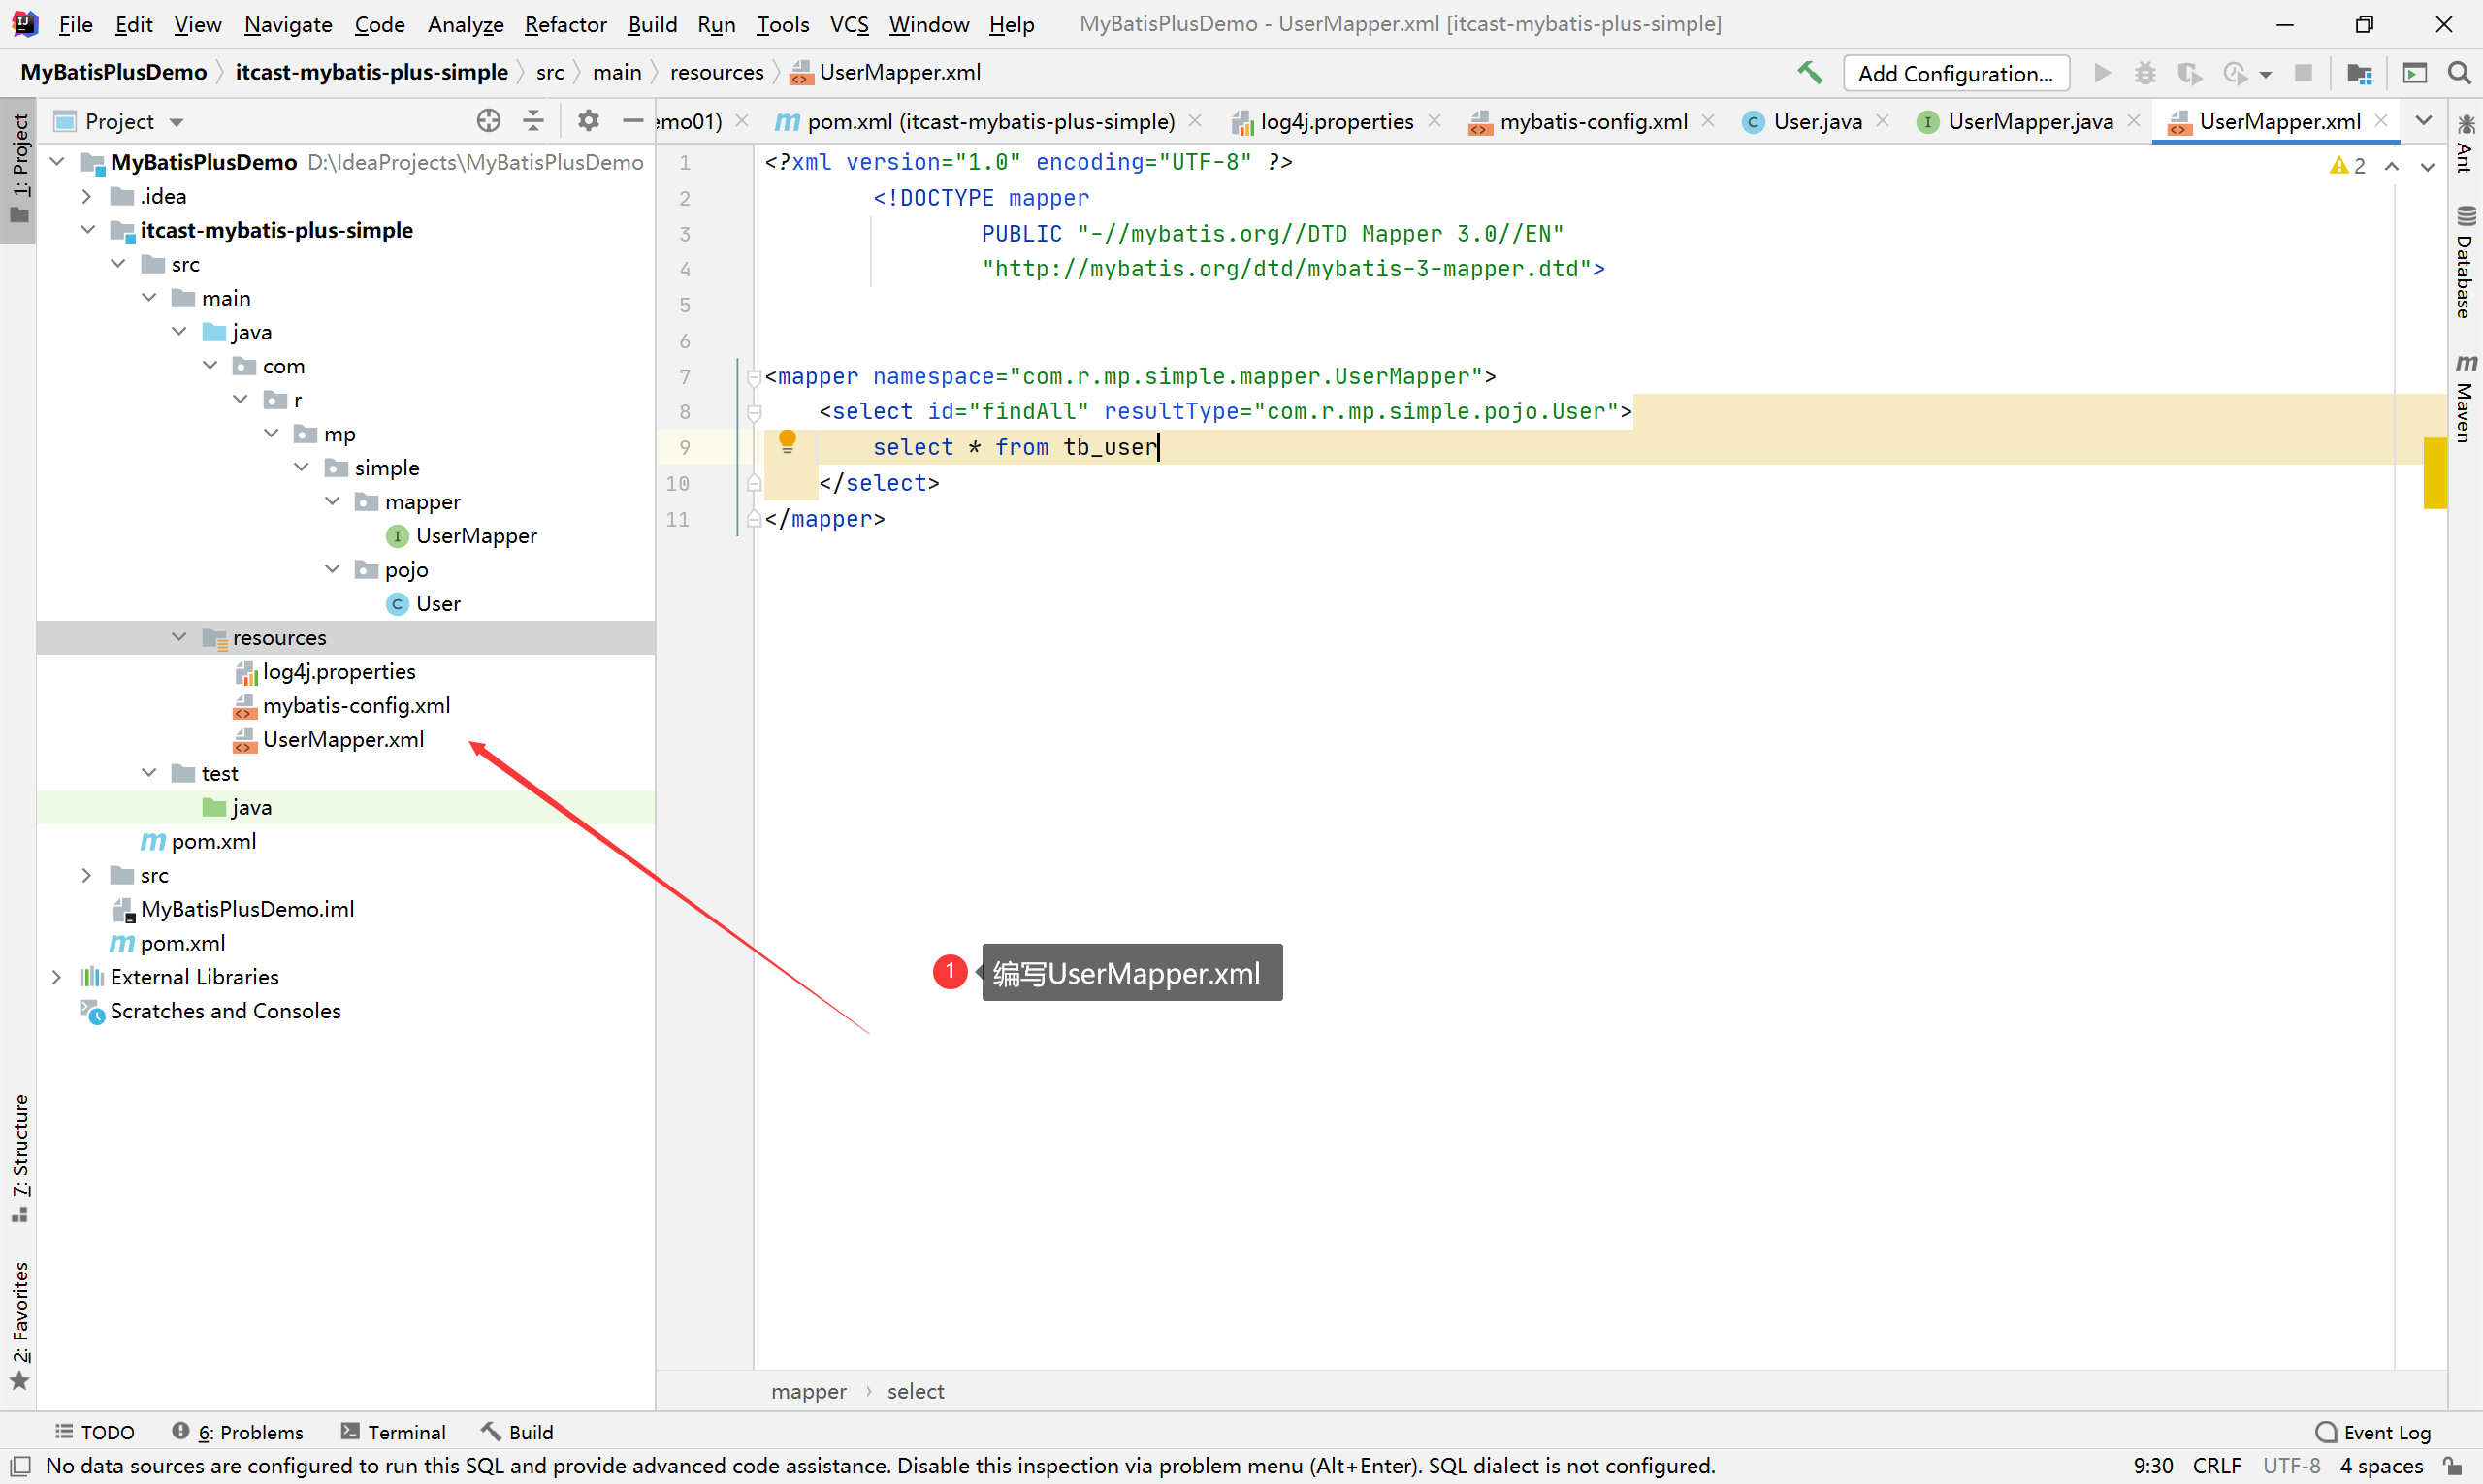Click Collapse All icon in Project panel
The height and width of the screenshot is (1484, 2483).
coord(534,121)
